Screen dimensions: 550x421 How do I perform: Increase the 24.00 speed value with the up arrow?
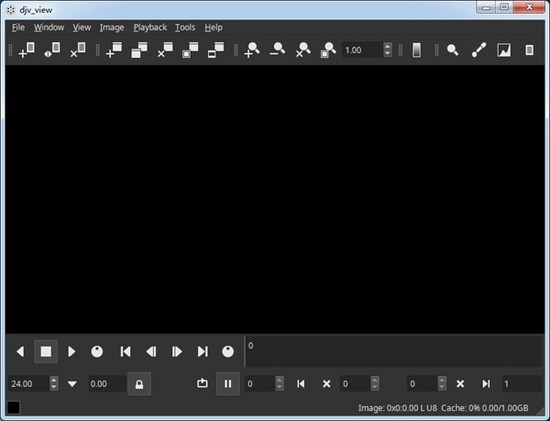click(x=54, y=380)
